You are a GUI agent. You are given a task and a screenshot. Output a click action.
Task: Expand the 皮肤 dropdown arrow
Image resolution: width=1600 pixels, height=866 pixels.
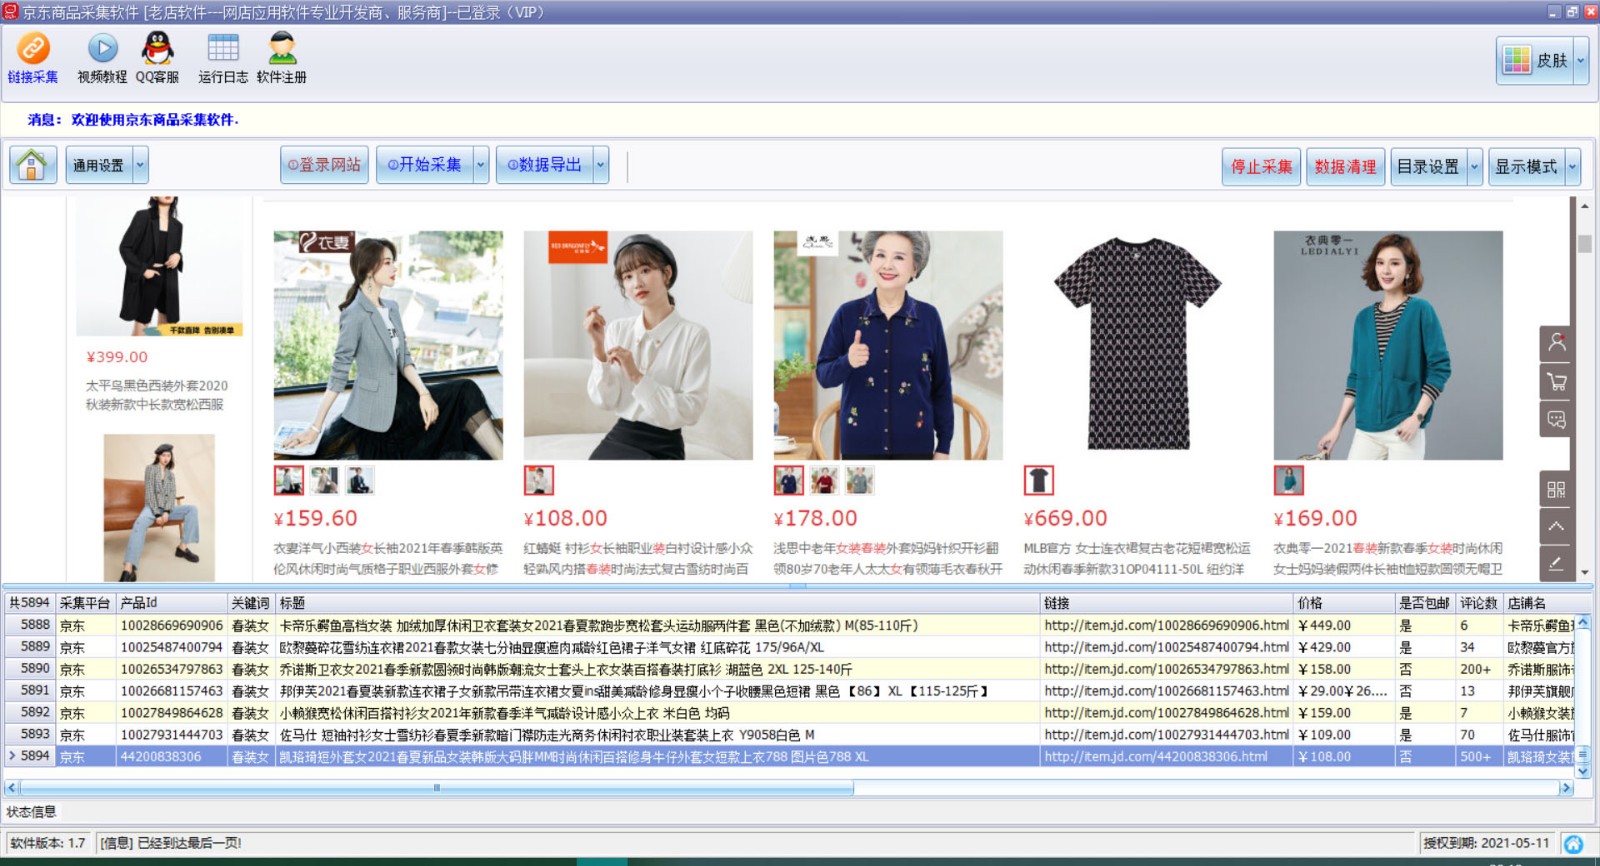[1581, 60]
